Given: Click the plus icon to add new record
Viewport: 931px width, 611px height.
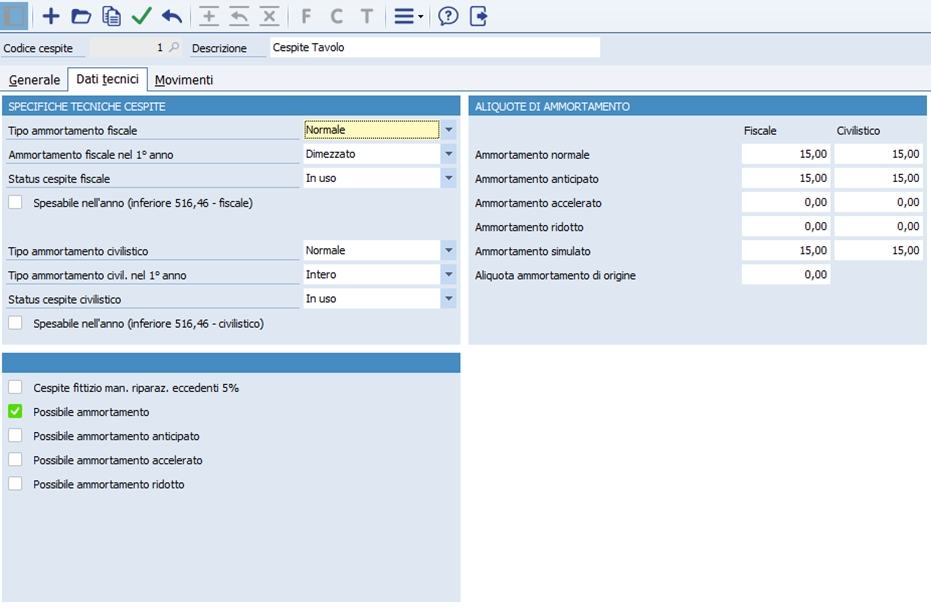Looking at the screenshot, I should coord(51,16).
